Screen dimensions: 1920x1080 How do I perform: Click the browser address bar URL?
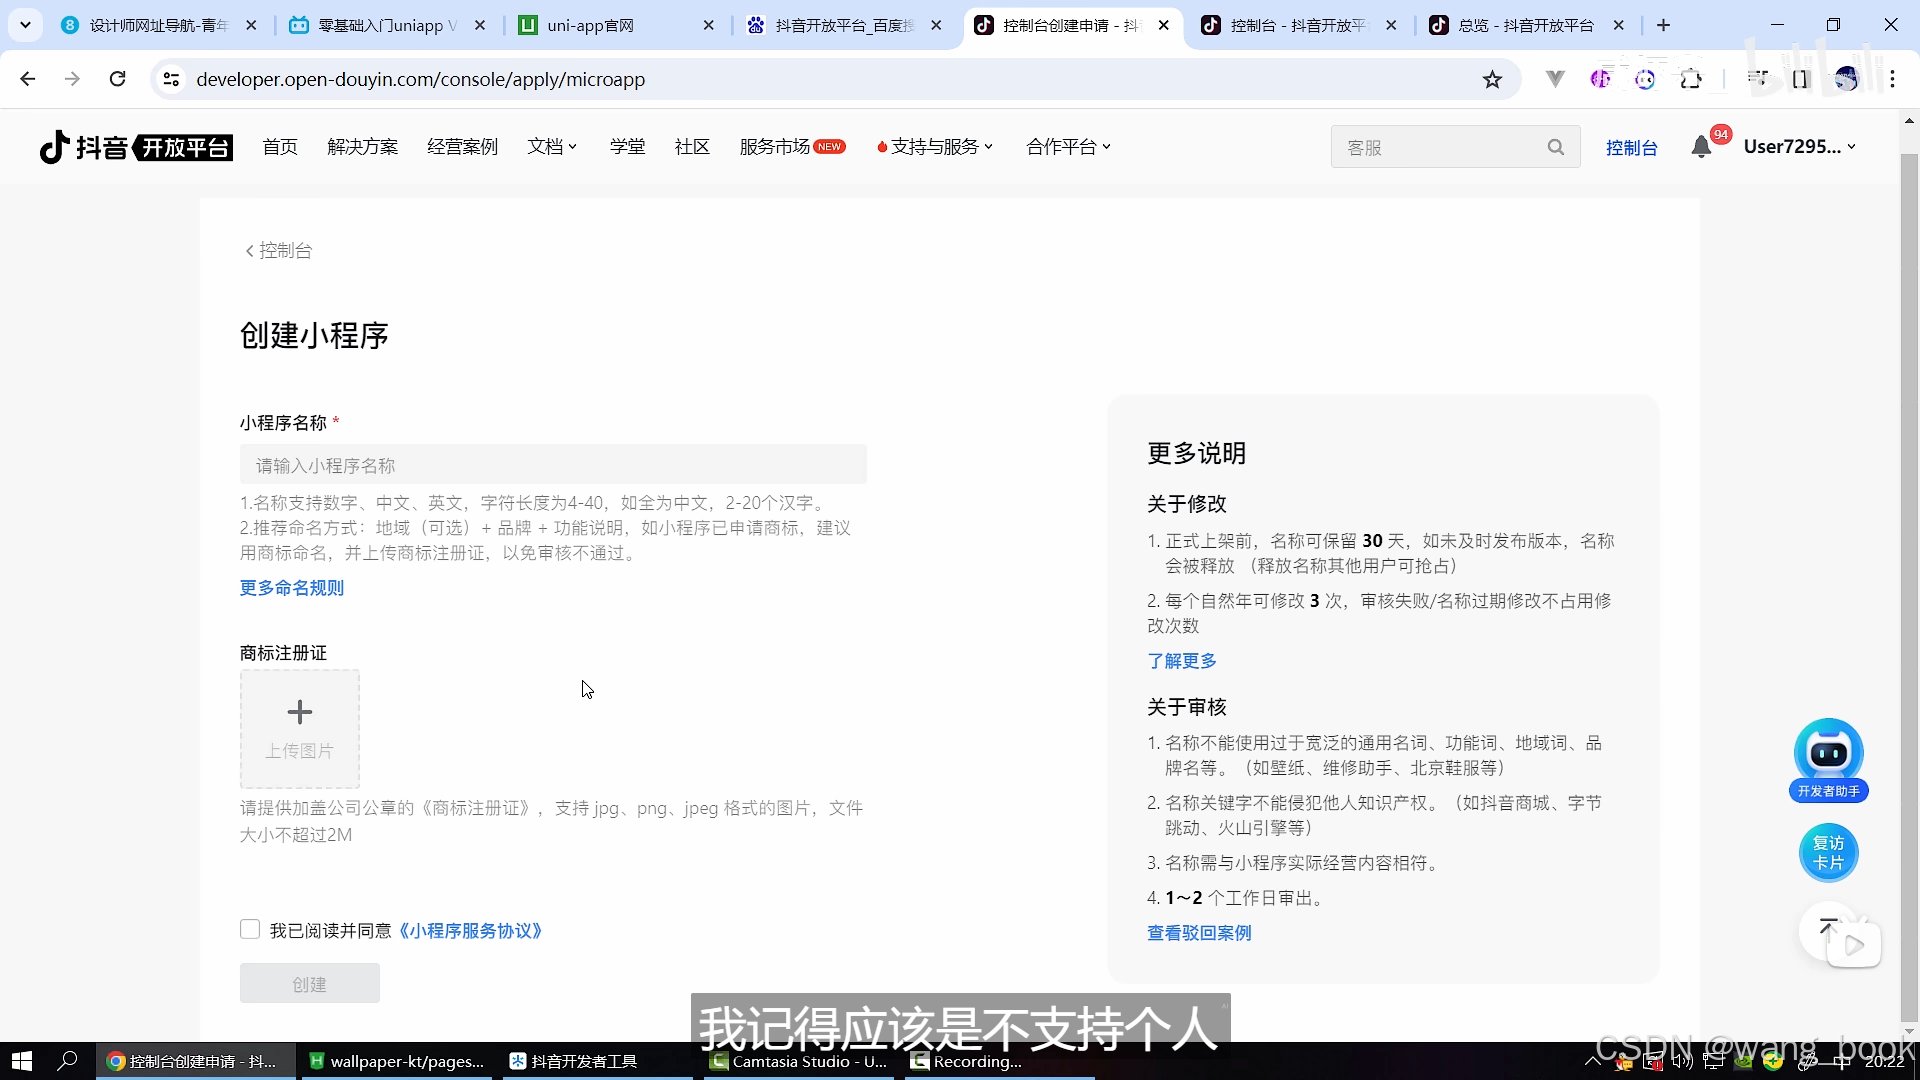420,79
